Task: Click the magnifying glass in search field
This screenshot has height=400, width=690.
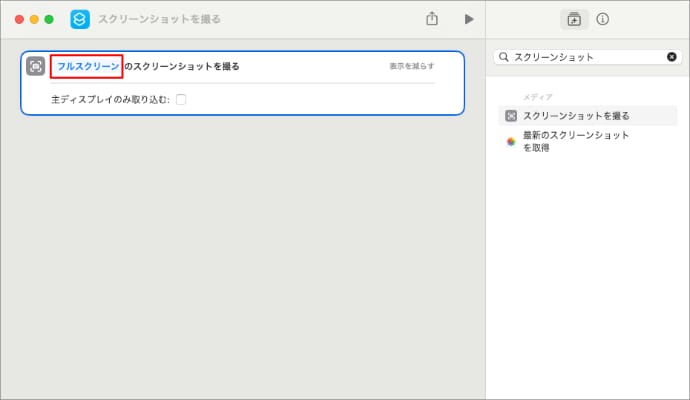Action: point(504,57)
